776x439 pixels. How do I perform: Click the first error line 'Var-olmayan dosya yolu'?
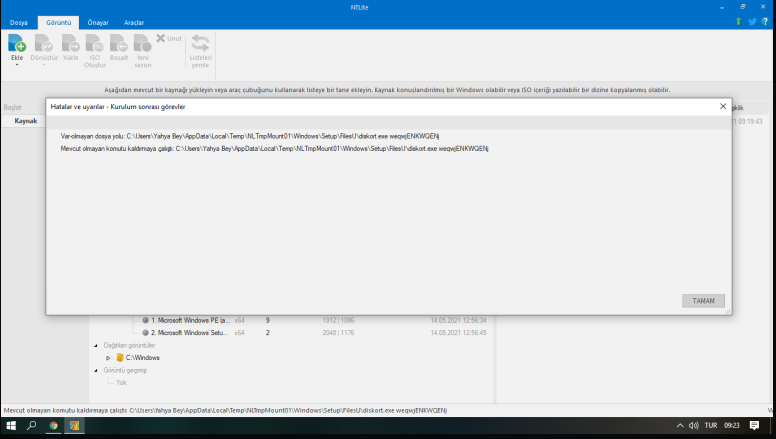click(x=250, y=136)
